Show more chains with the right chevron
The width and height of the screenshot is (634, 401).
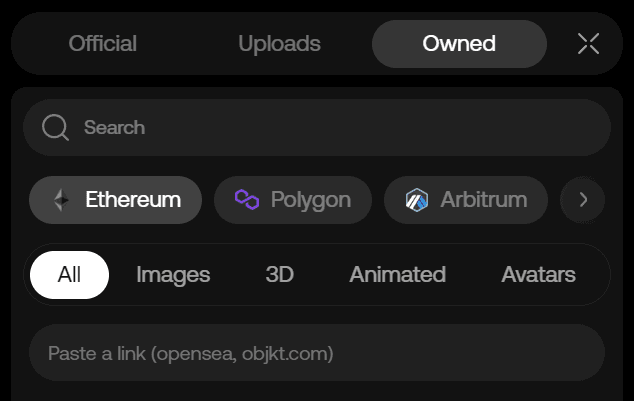coord(583,200)
